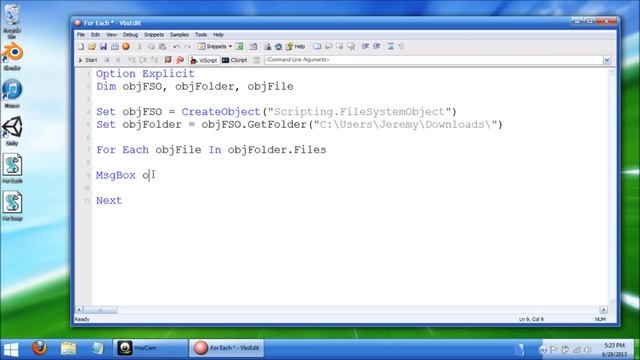This screenshot has width=640, height=360.
Task: Open the Debug menu
Action: point(130,35)
